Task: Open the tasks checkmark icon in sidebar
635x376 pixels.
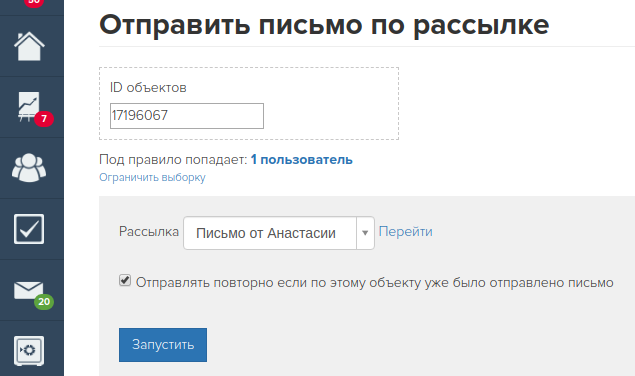Action: (x=29, y=229)
